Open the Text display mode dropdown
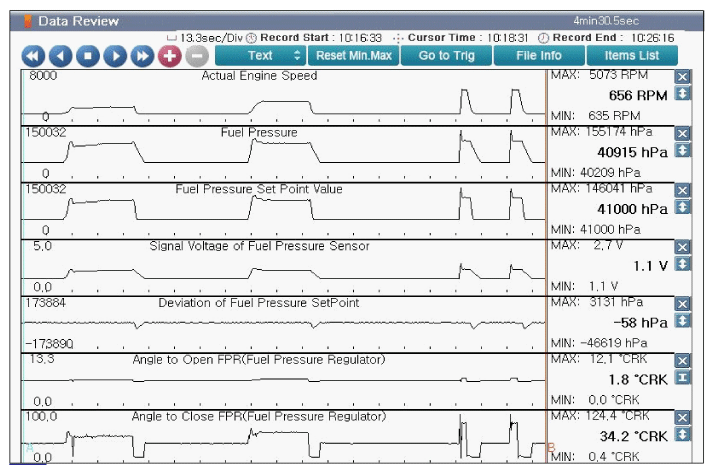The width and height of the screenshot is (714, 474). (259, 55)
